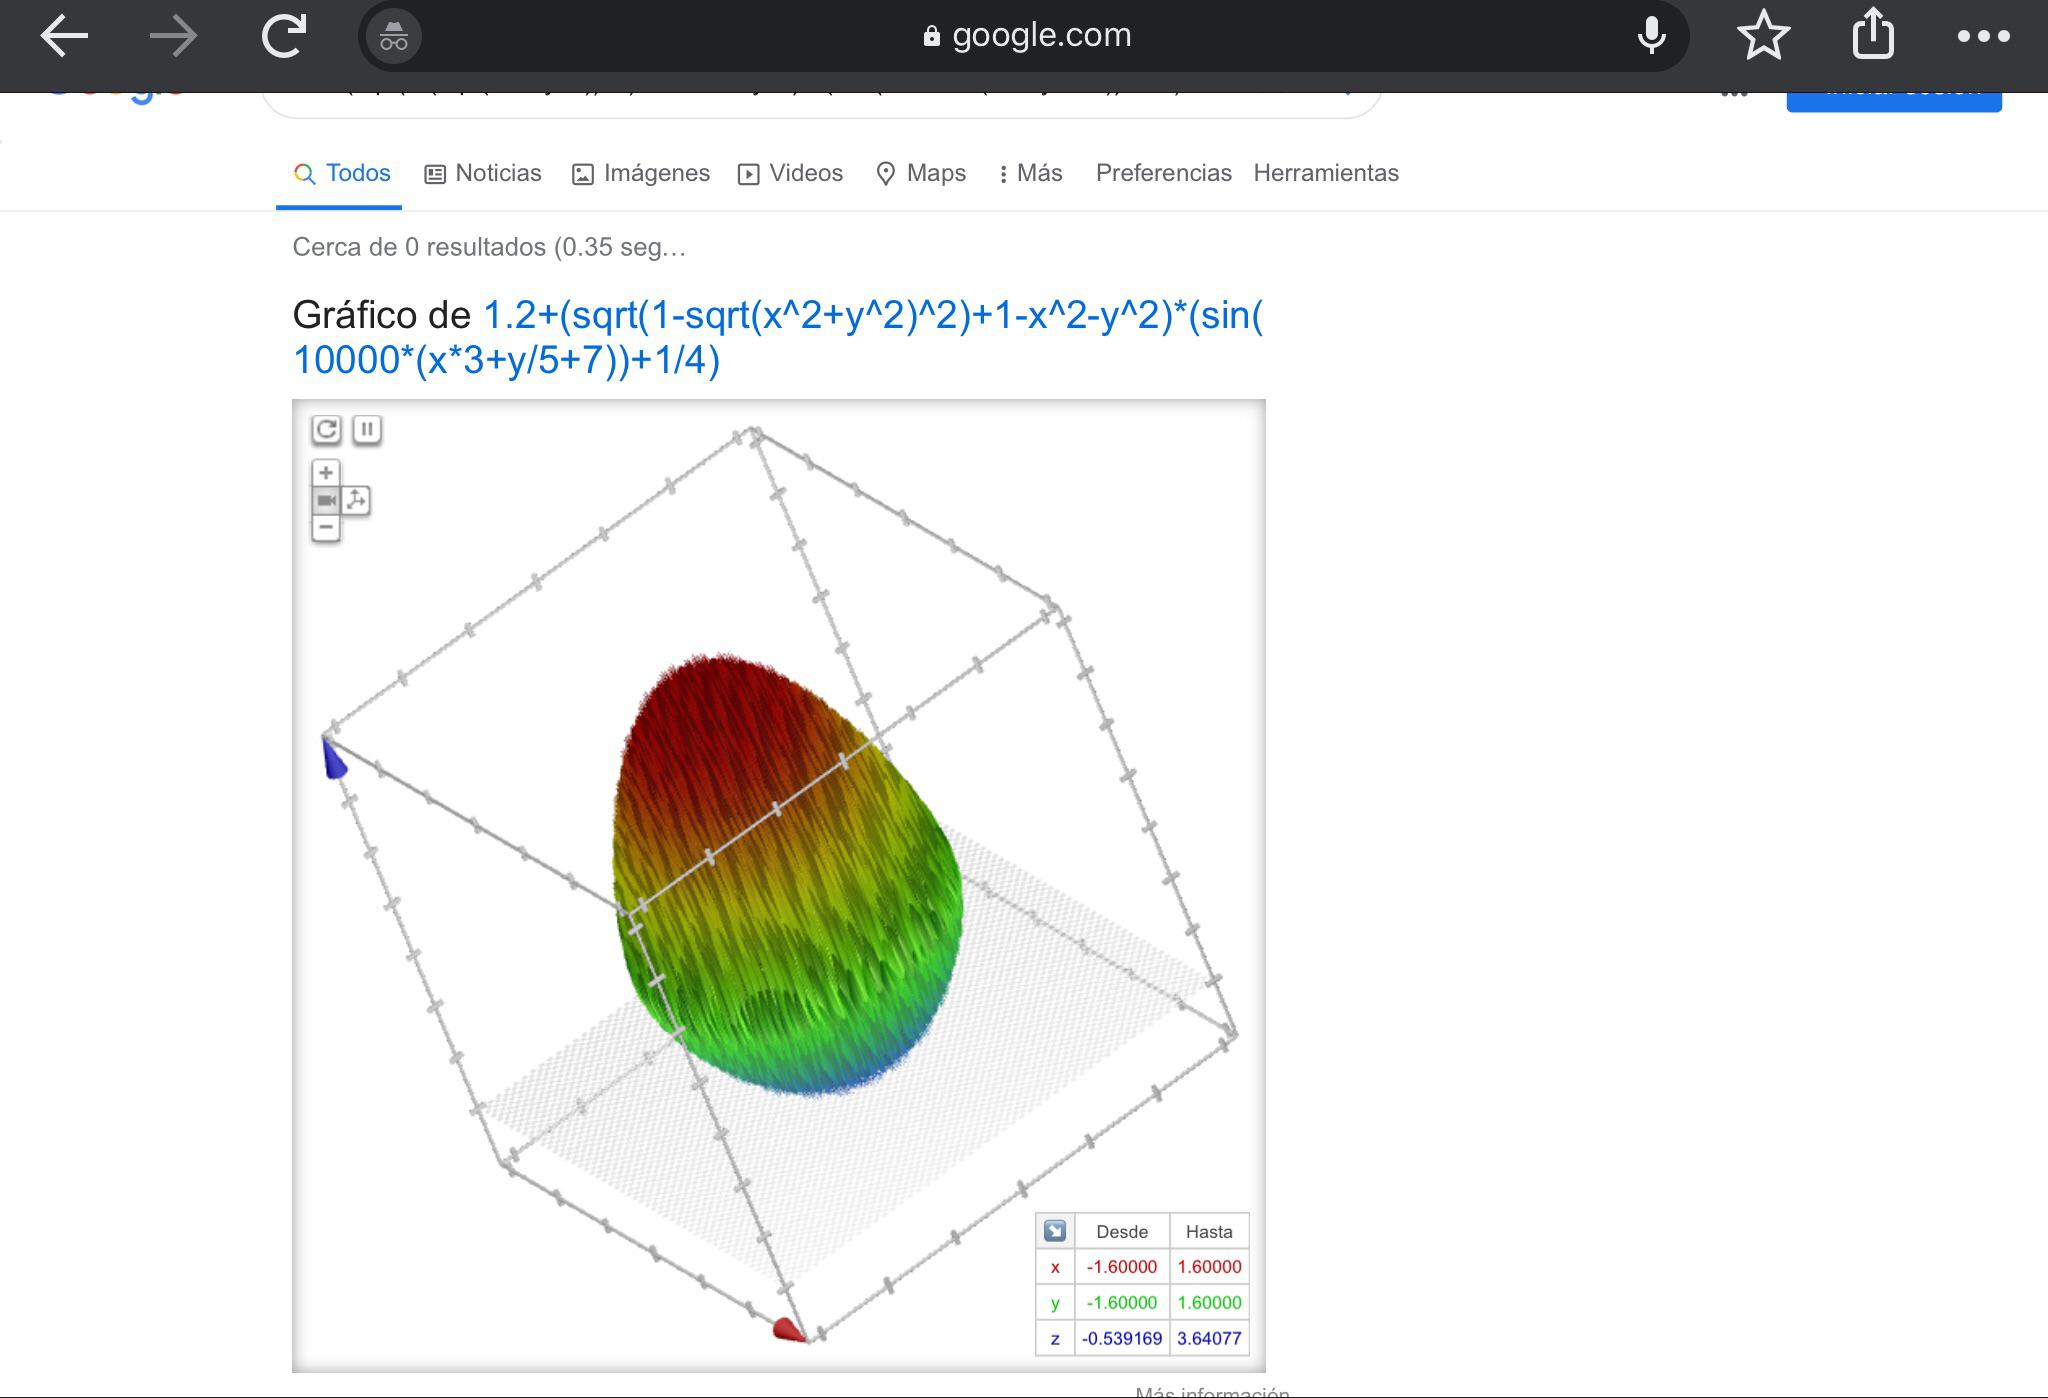Reset the 3D graph view
The image size is (2048, 1398).
click(326, 430)
